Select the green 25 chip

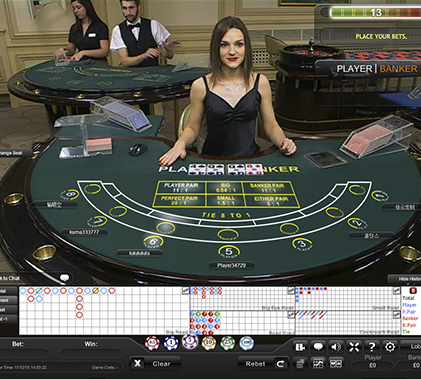[228, 343]
